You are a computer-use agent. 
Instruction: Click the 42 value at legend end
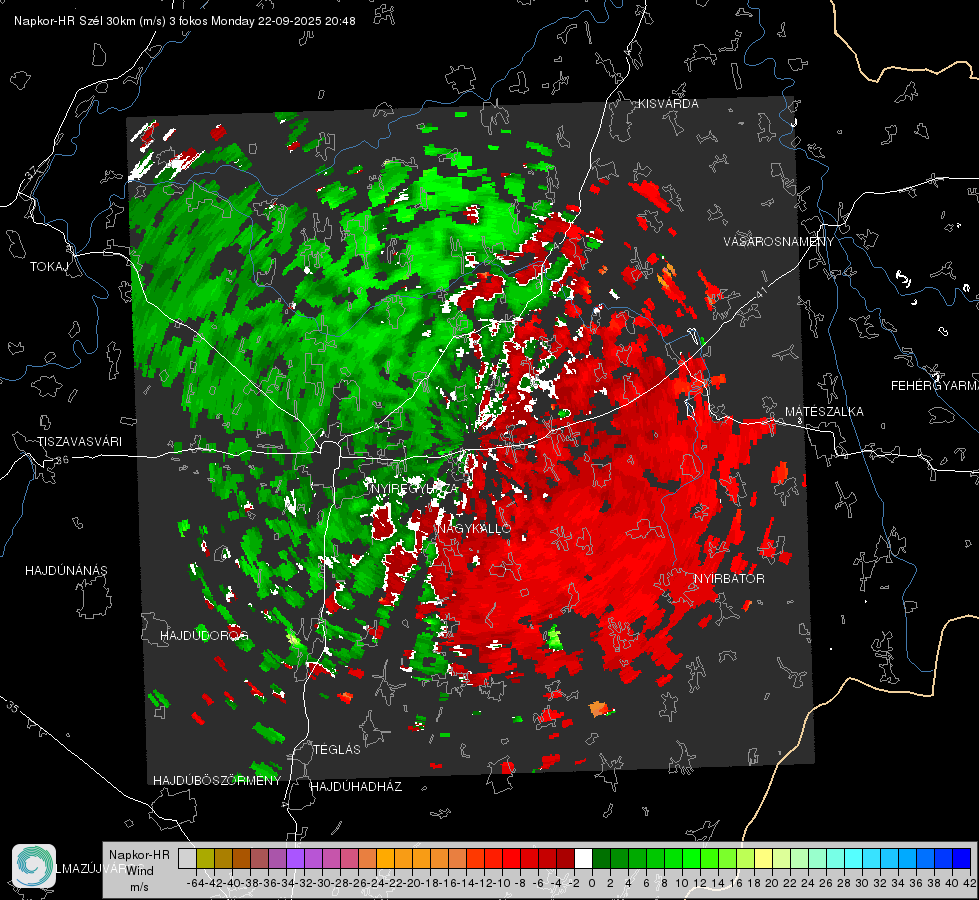970,883
